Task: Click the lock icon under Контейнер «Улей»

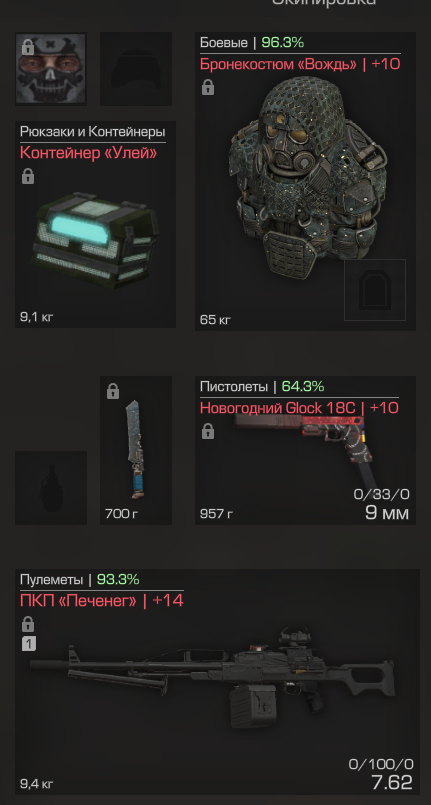Action: [28, 177]
